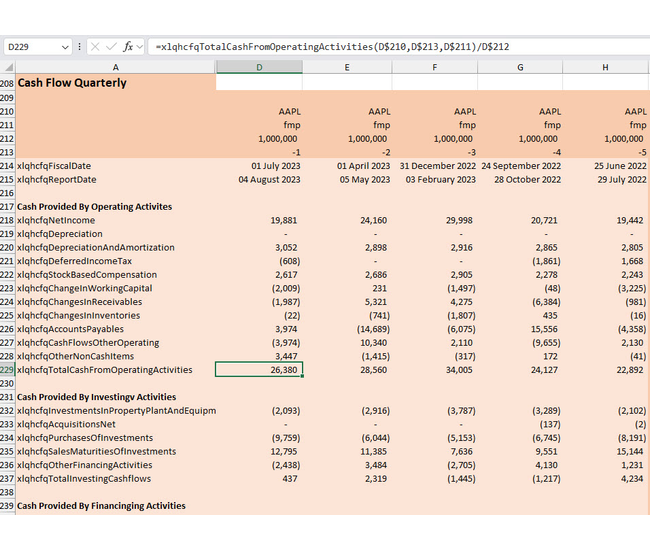
Task: Click cell with xlqhcfqFiscalDate label
Action: [116, 166]
